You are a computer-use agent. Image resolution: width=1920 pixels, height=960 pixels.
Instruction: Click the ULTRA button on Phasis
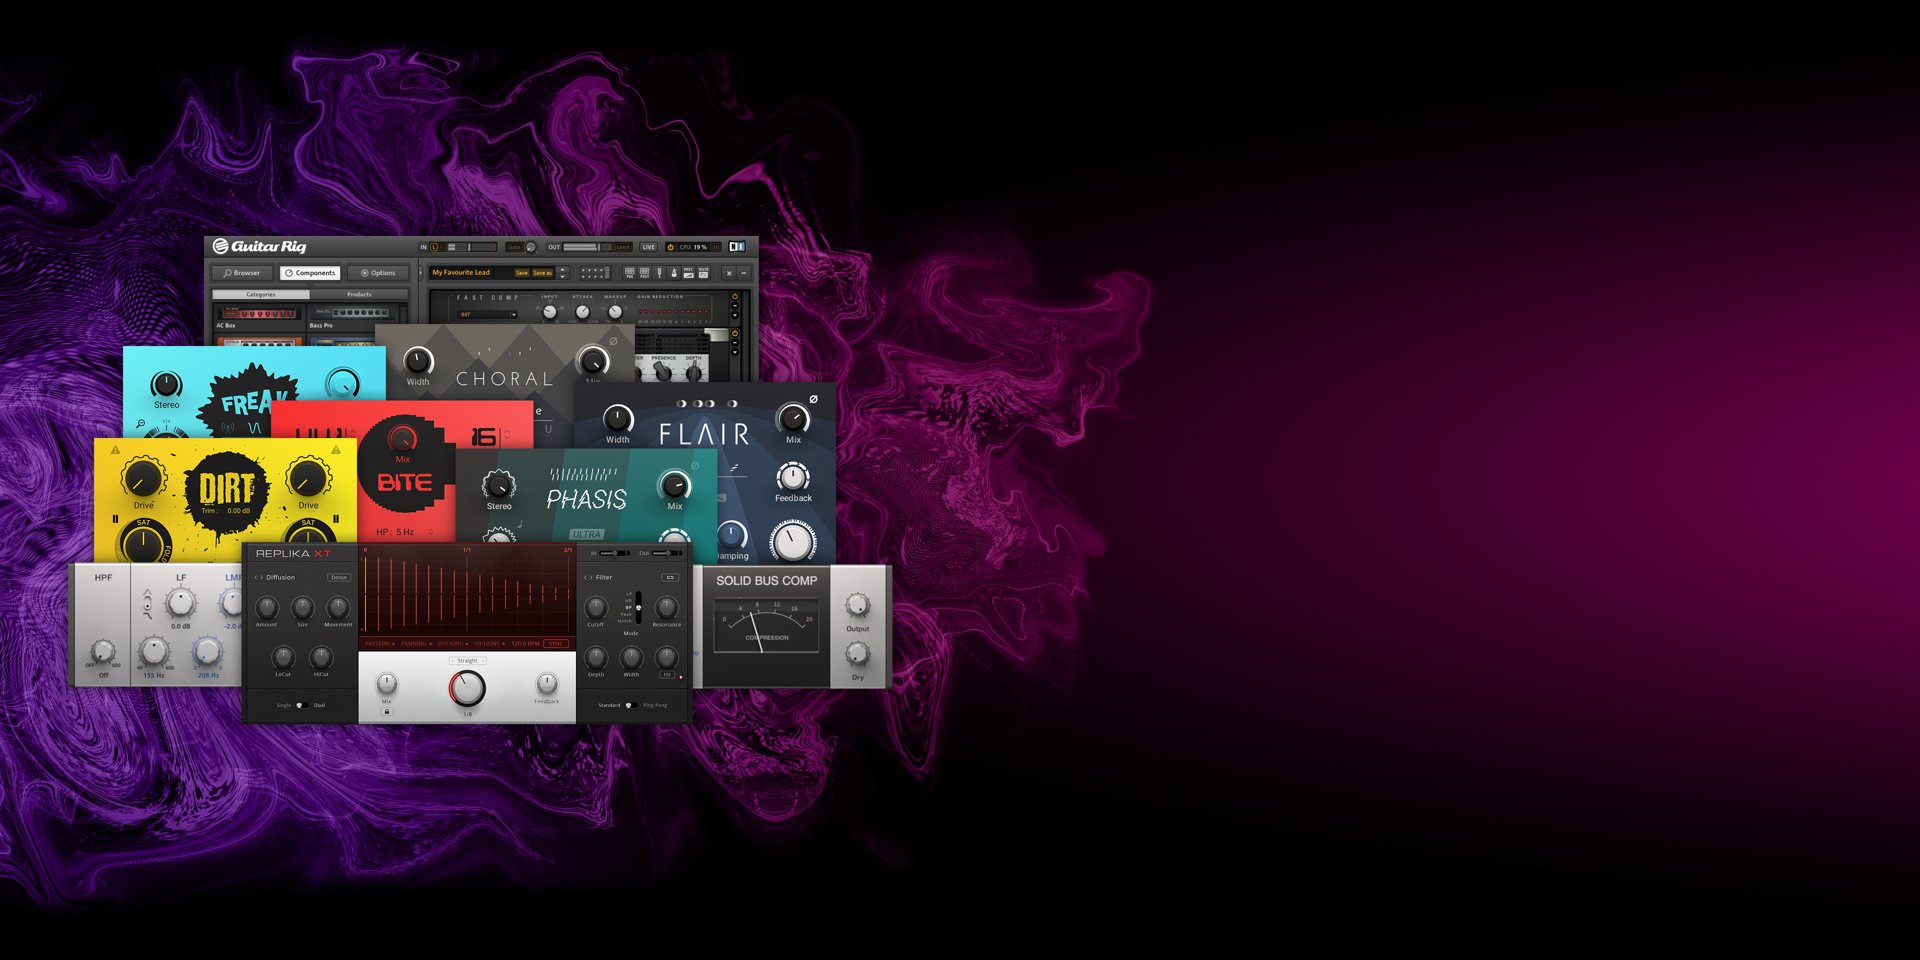pos(587,534)
